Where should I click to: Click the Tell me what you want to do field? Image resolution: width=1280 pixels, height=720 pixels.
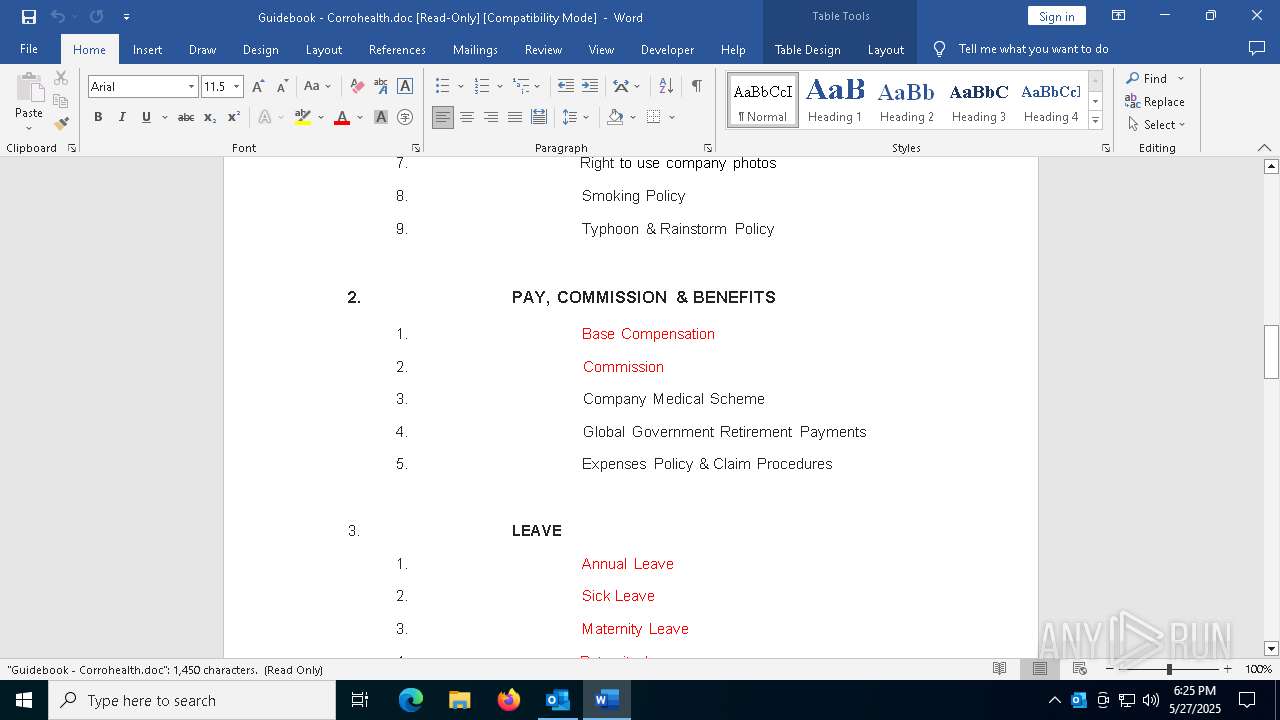coord(1033,49)
